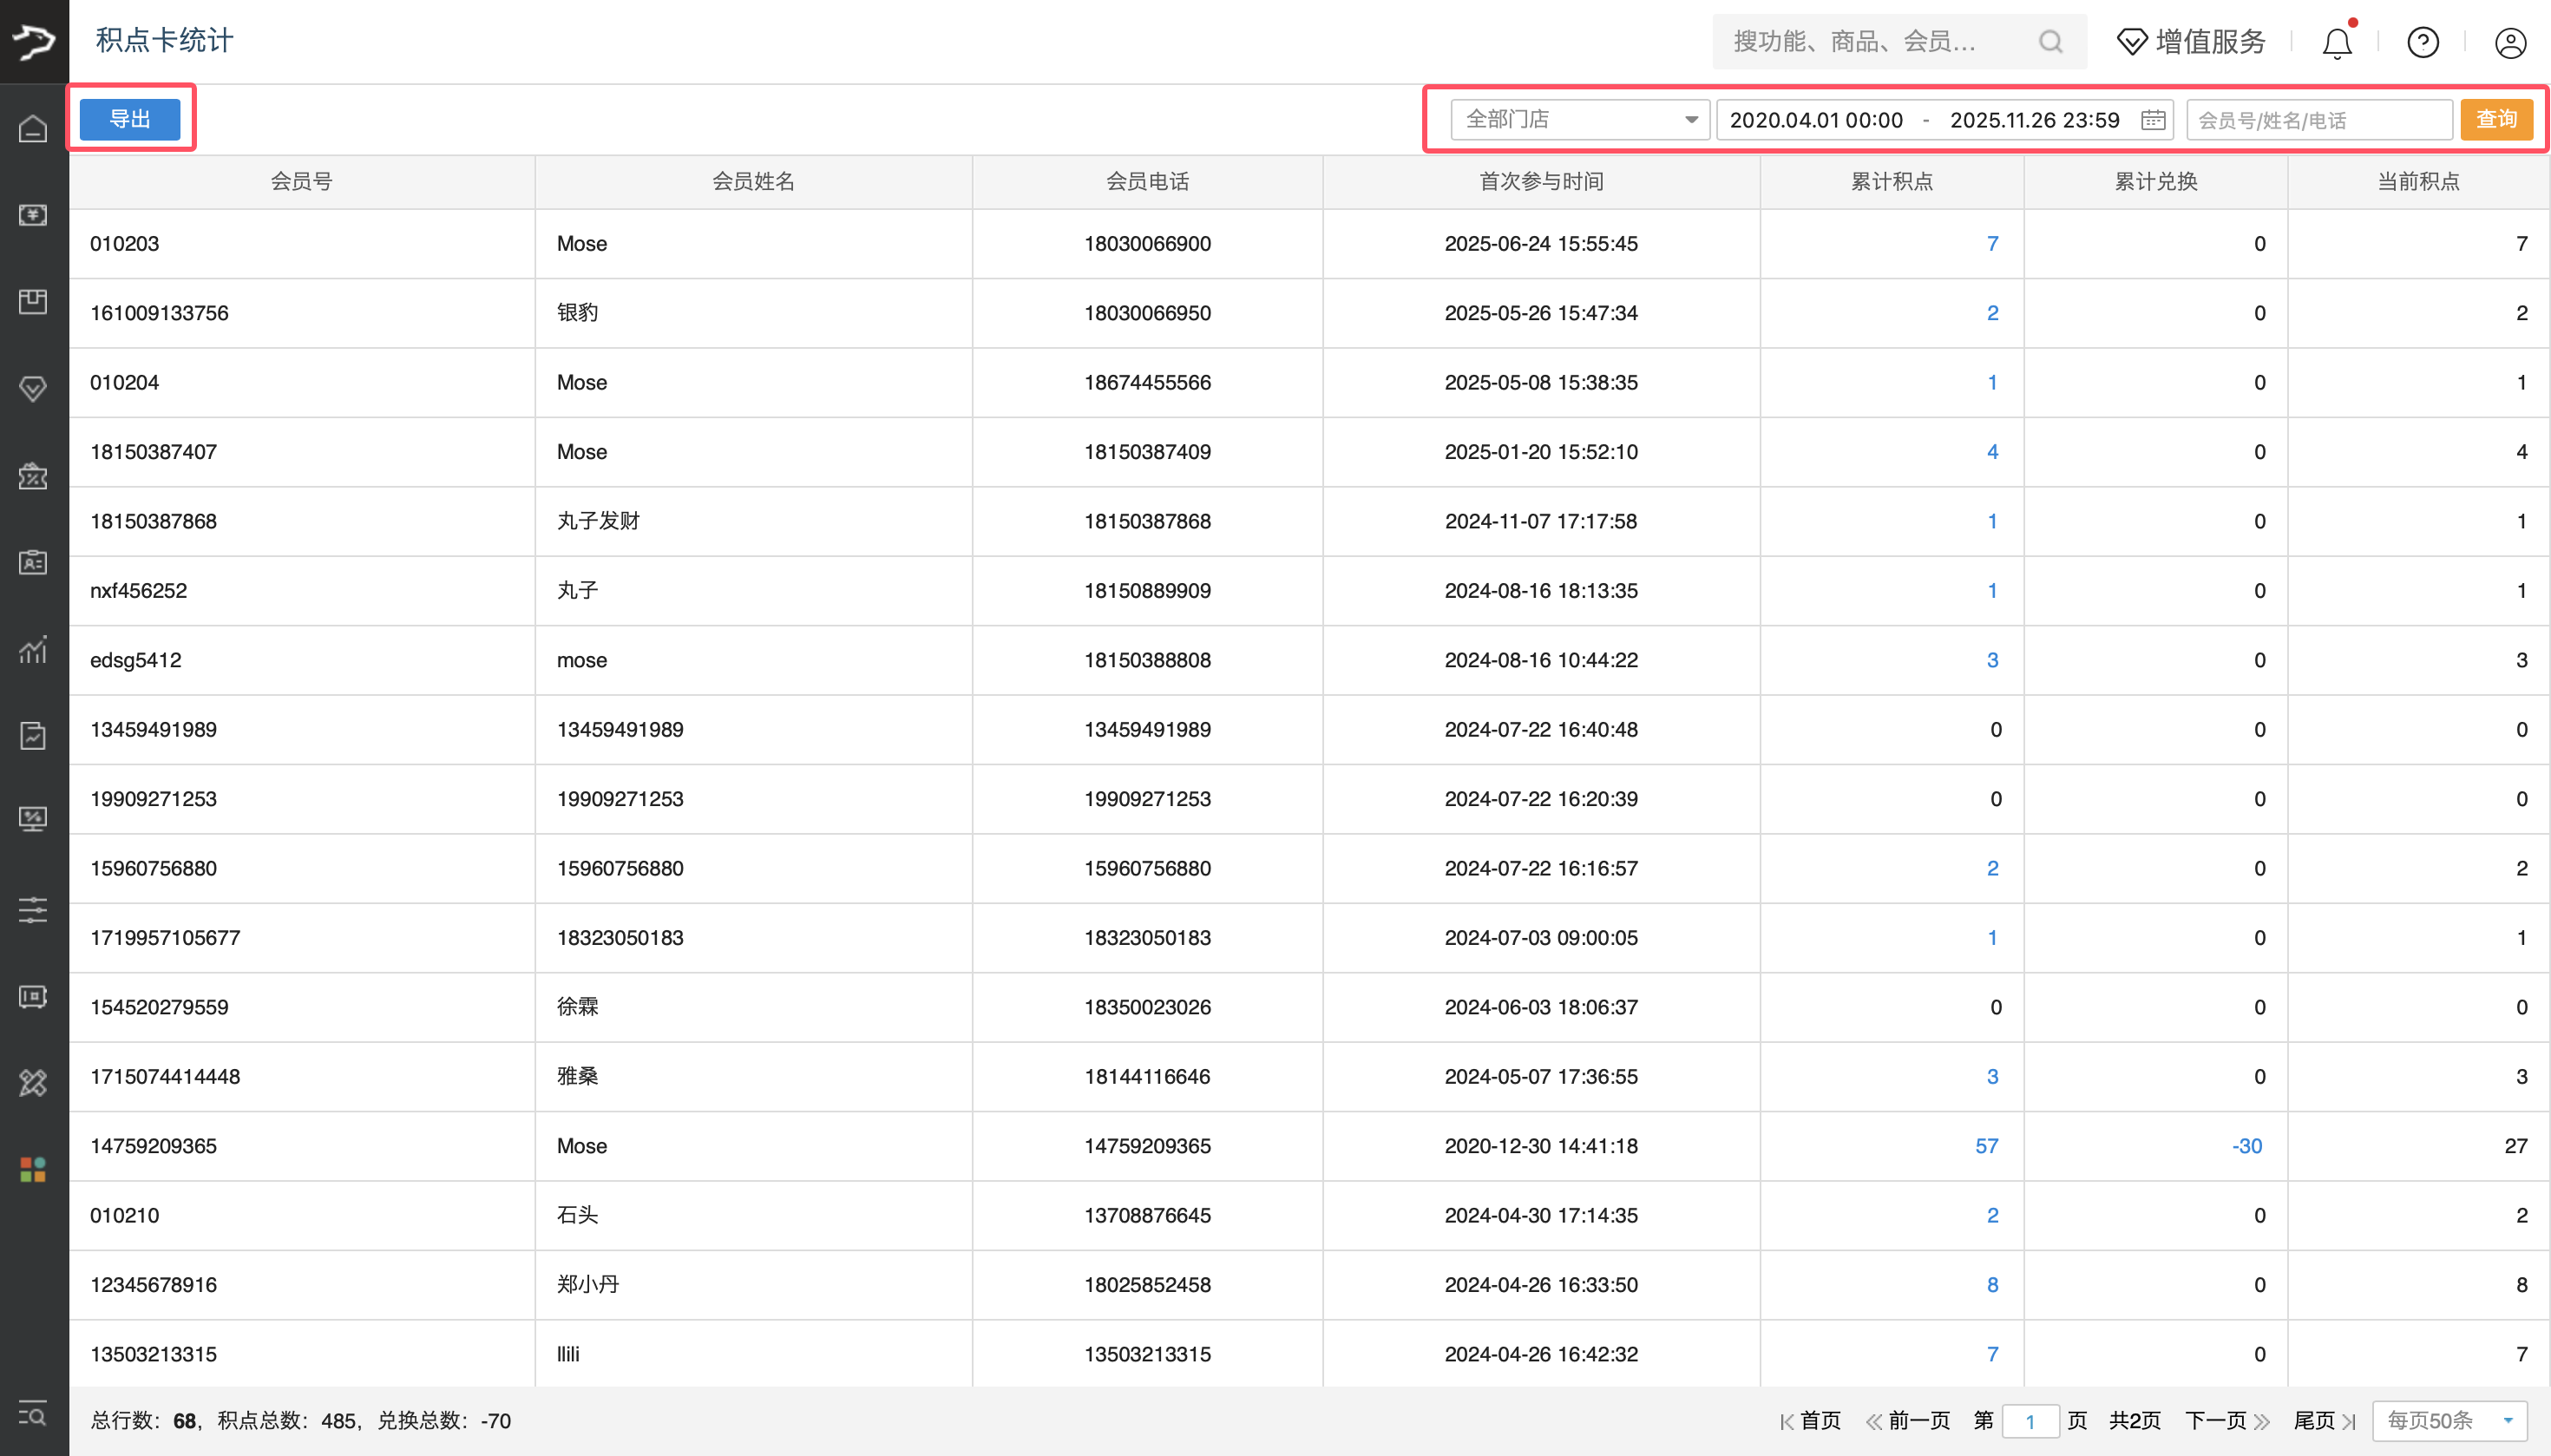The height and width of the screenshot is (1456, 2551).
Task: Expand the 全部门店 store dropdown
Action: pyautogui.click(x=1579, y=120)
